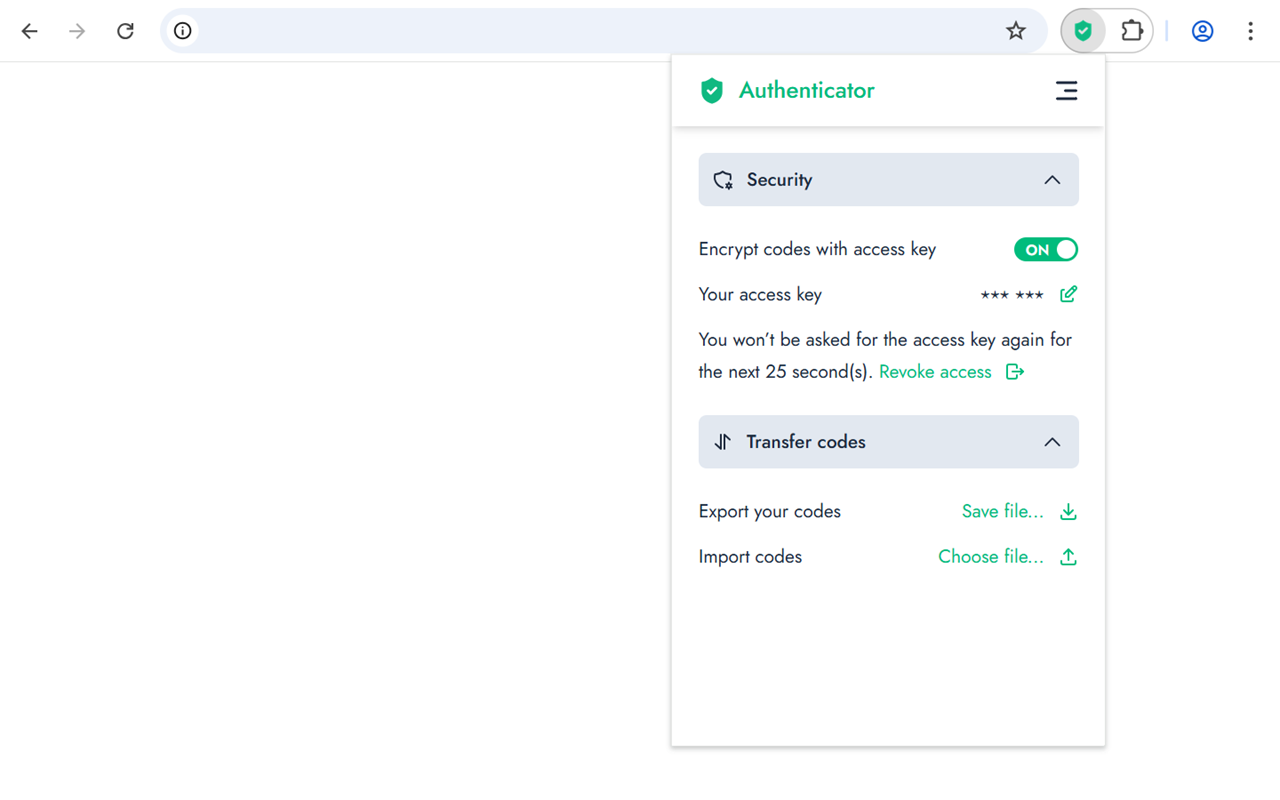Reload the page with refresh icon
Image resolution: width=1280 pixels, height=800 pixels.
click(125, 31)
